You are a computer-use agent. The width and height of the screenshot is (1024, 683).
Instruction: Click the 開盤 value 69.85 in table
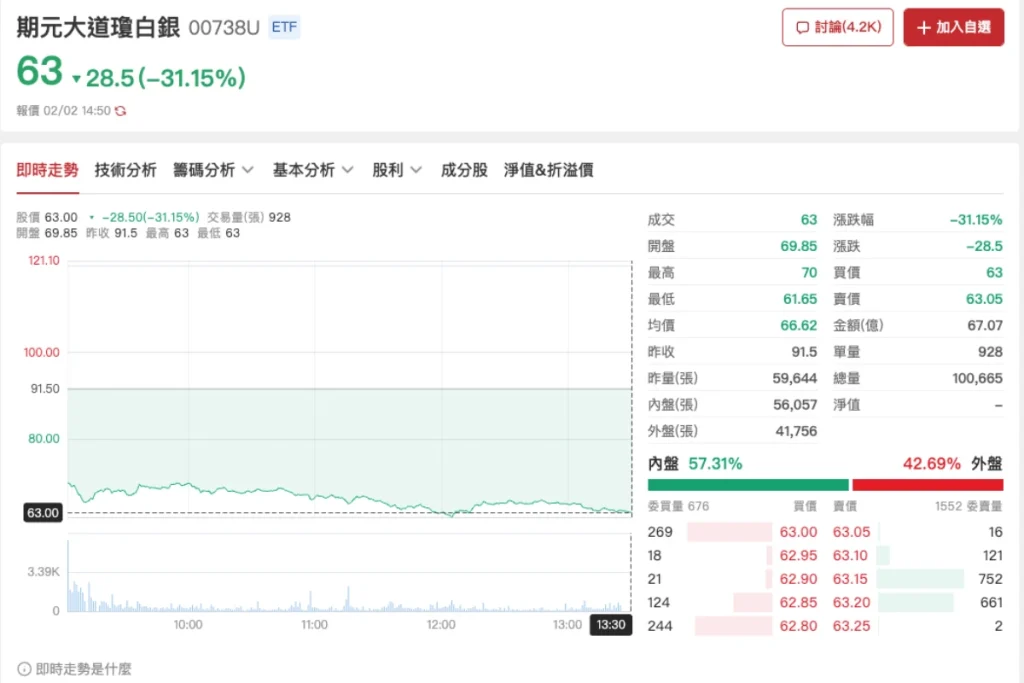click(x=799, y=246)
